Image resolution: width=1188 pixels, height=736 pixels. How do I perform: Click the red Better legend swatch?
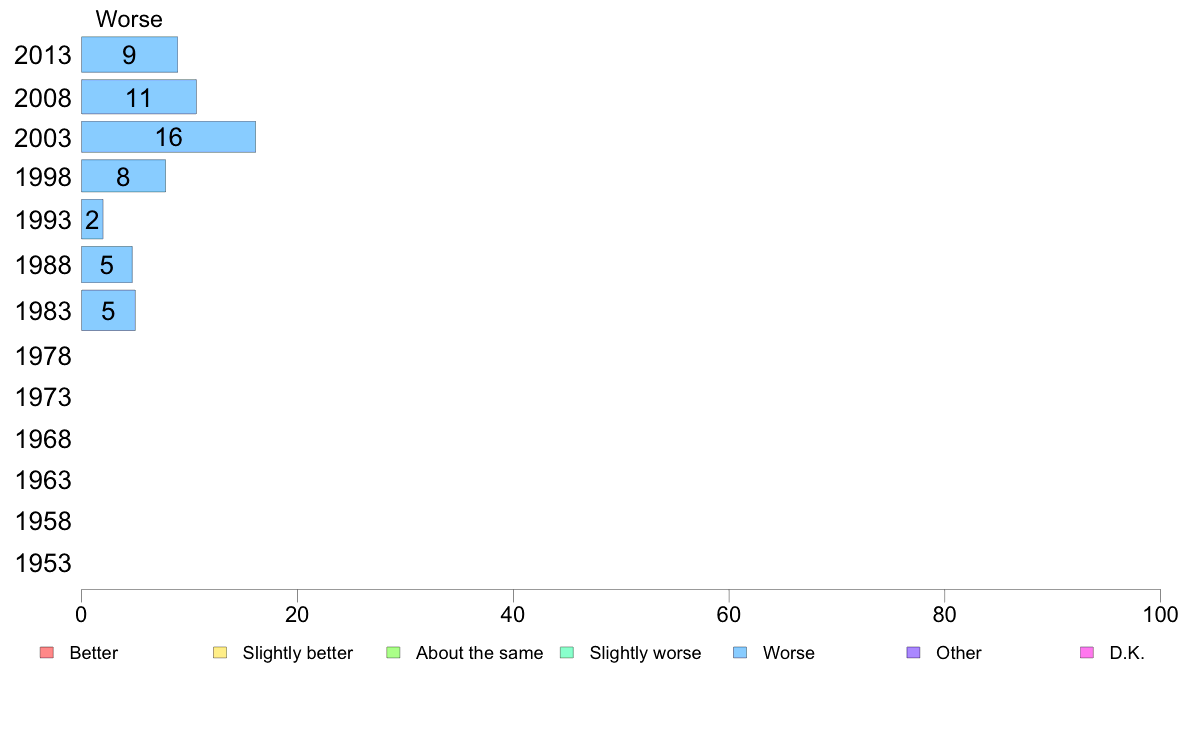[x=47, y=653]
